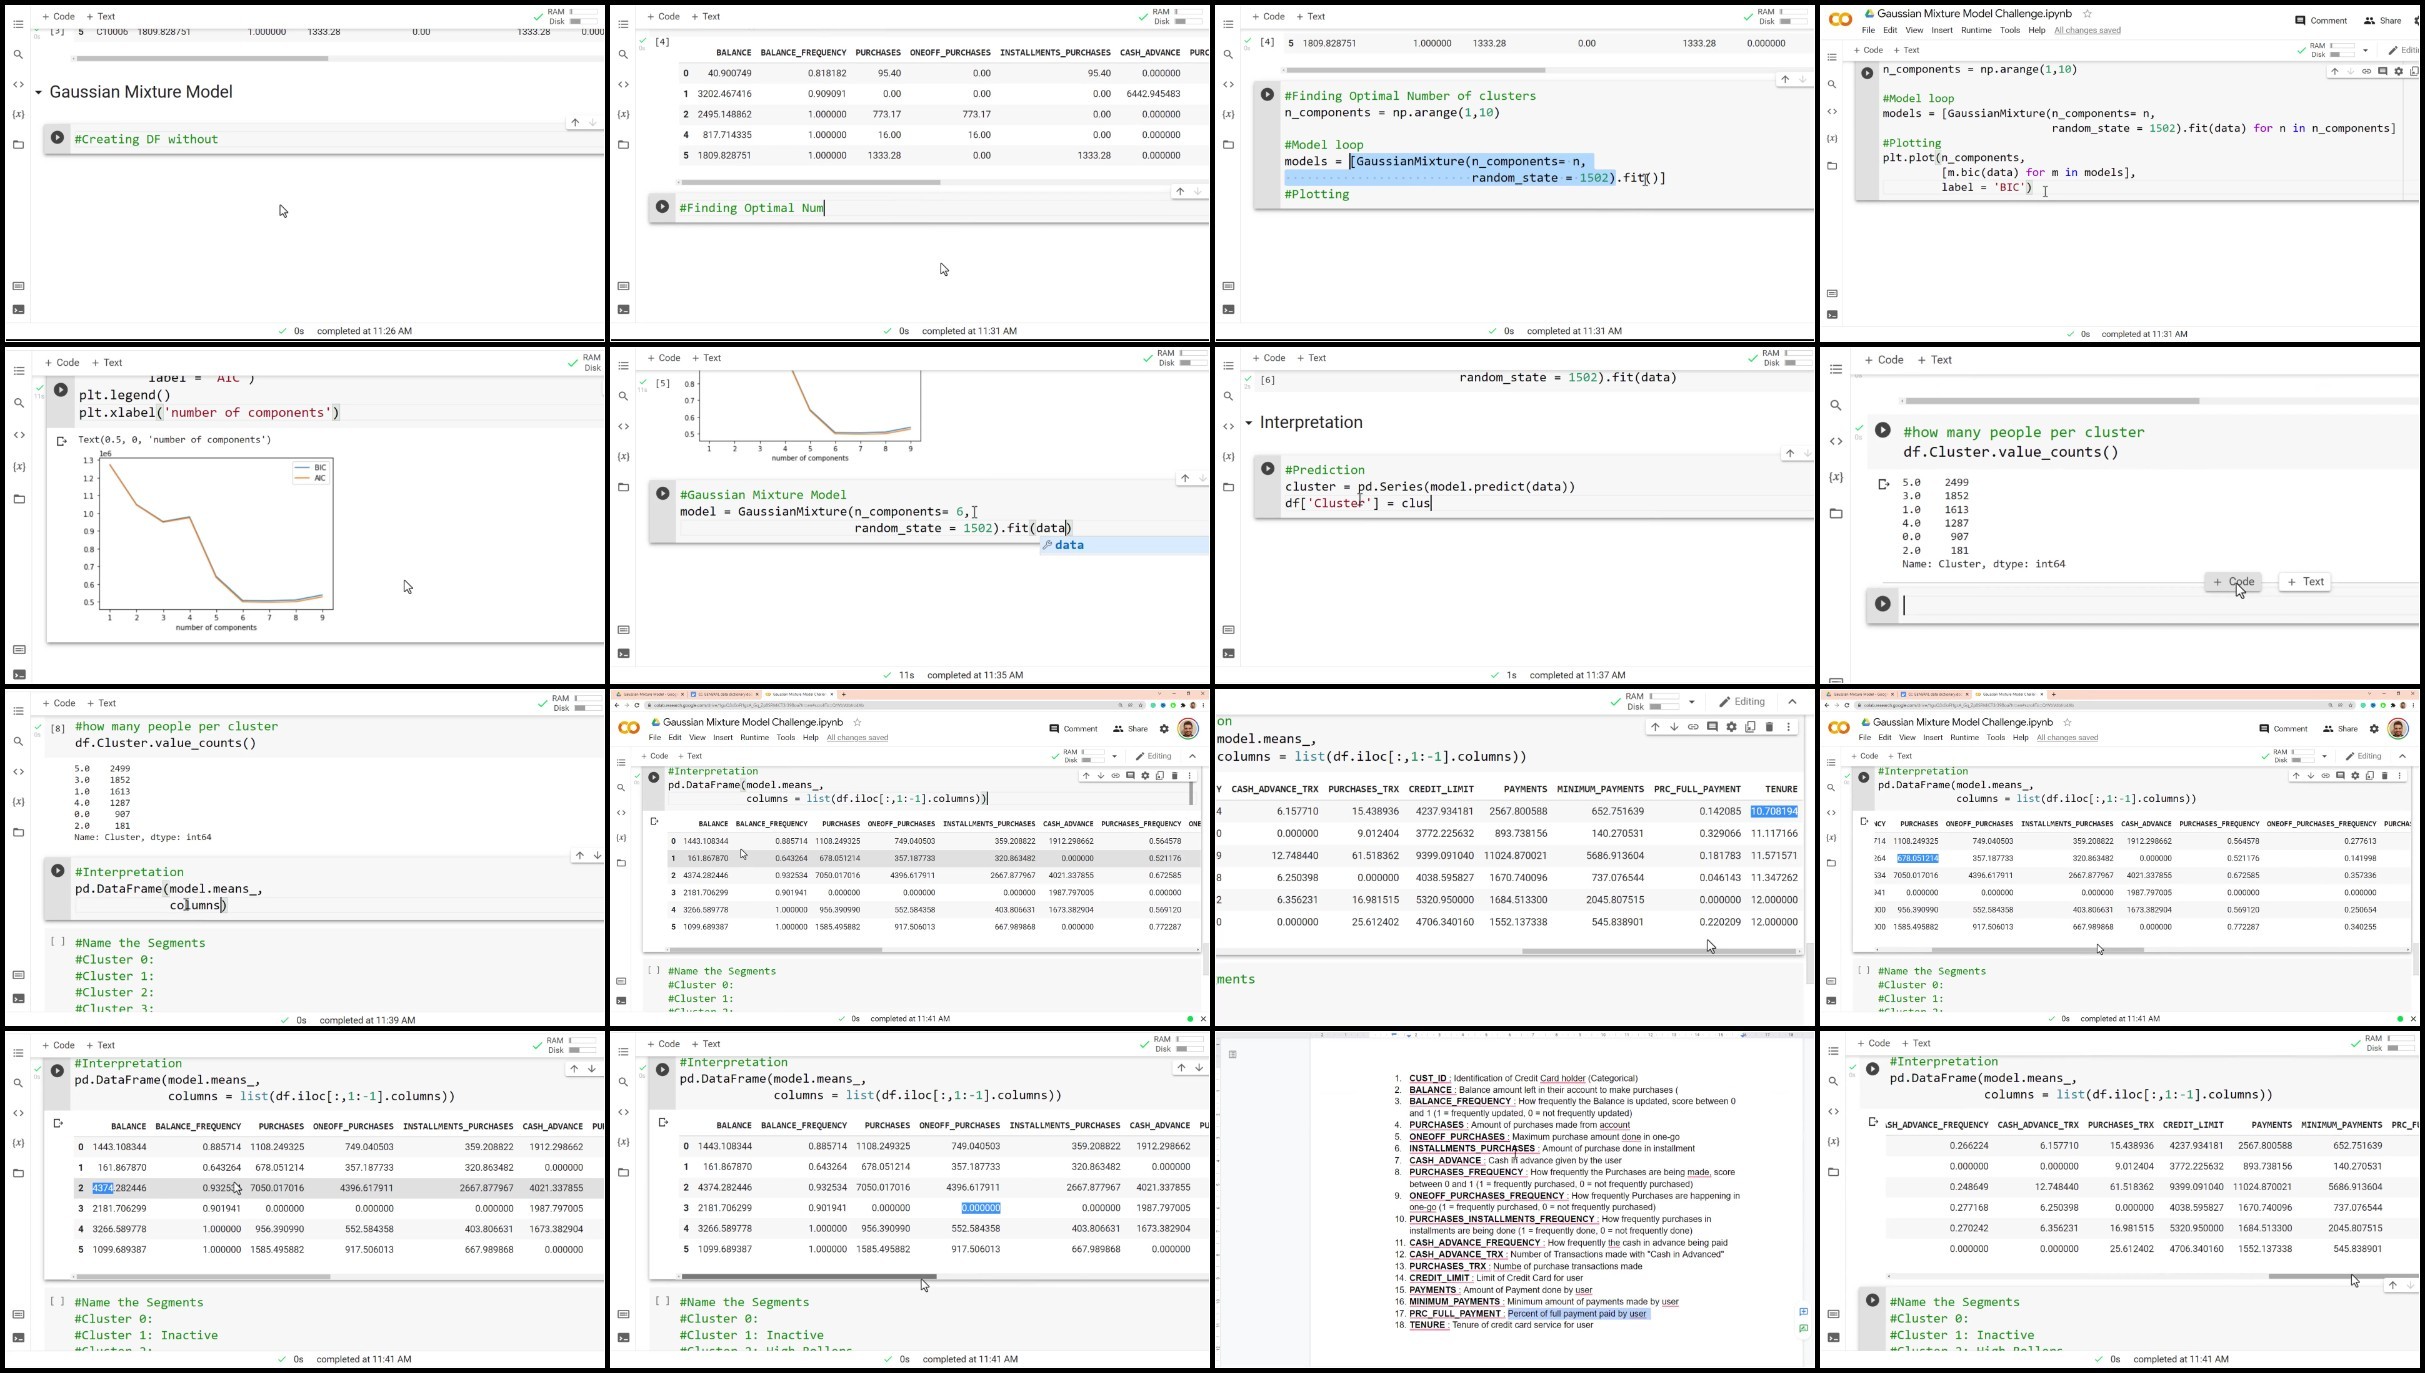The image size is (2425, 1373).
Task: Click Comment button above the 'BIC' label cell
Action: pos(2321,20)
